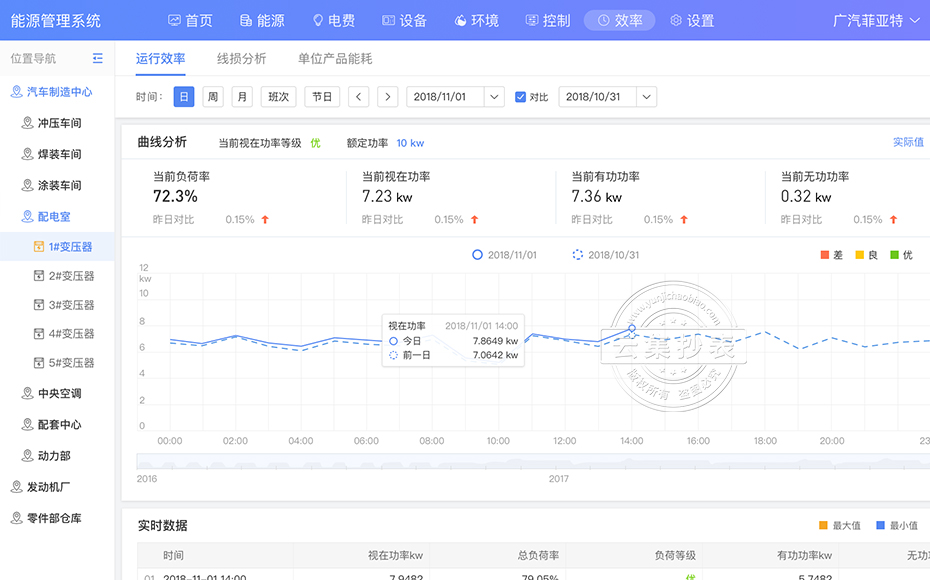This screenshot has width=930, height=580.
Task: Click the 1#变压器 transformer icon
Action: pyautogui.click(x=39, y=247)
